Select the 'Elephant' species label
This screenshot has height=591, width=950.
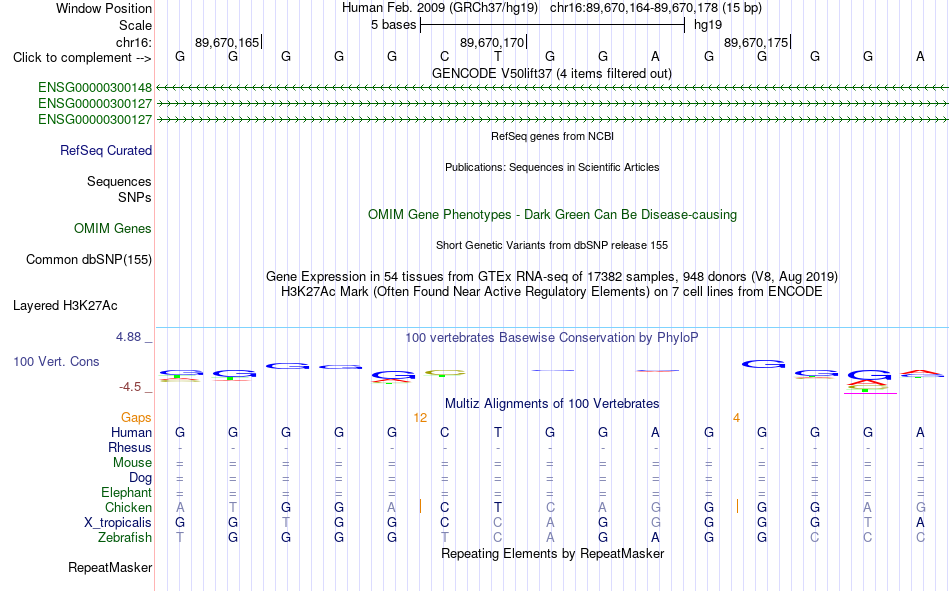(126, 493)
